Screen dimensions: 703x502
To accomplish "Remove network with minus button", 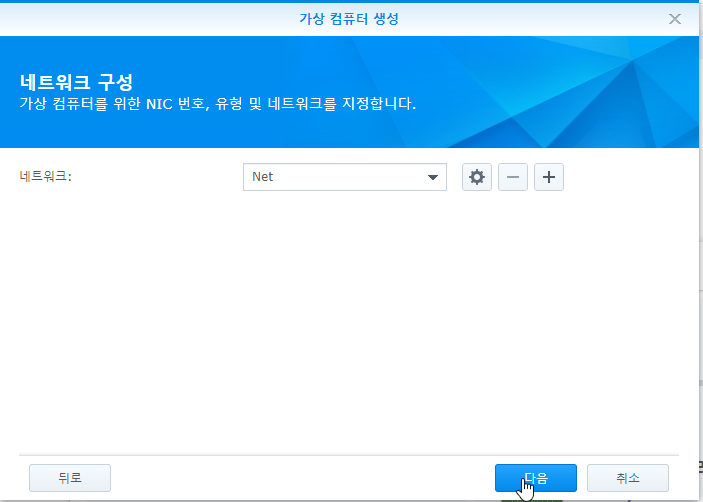I will [x=513, y=177].
